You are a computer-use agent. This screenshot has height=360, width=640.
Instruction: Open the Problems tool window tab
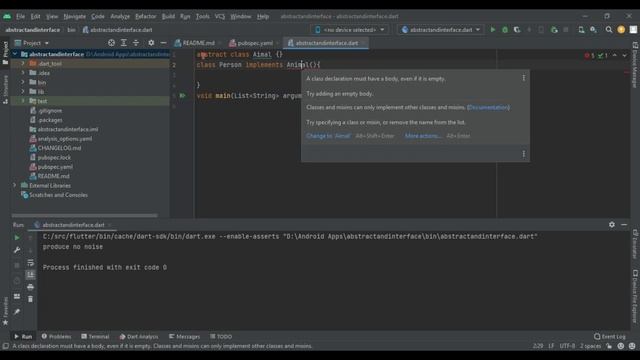pos(56,337)
